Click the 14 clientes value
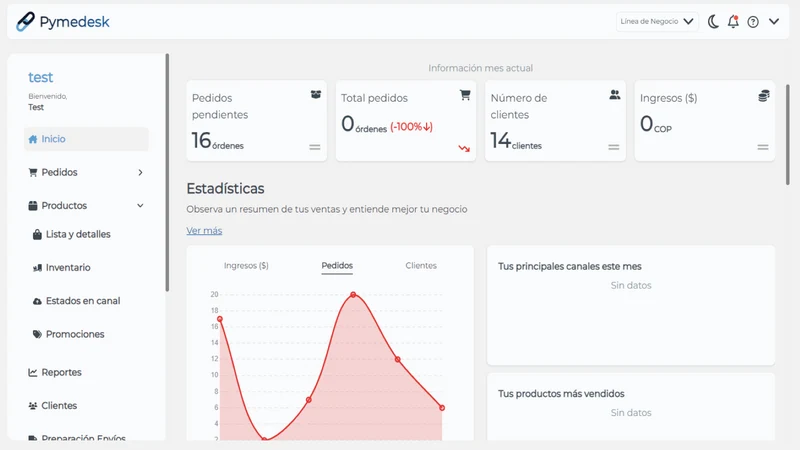 click(516, 141)
